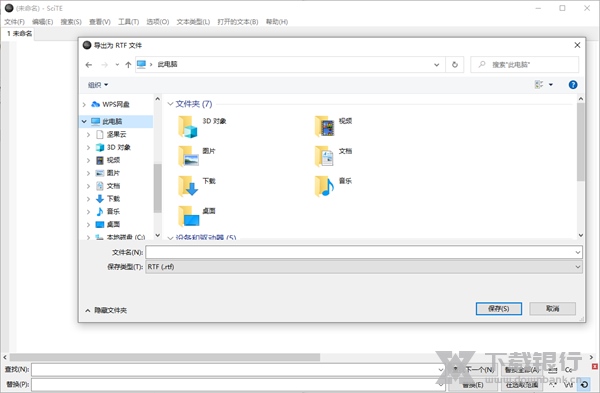Select 此电脑 in navigation tree
Screen dimensions: 600x393
(112, 121)
